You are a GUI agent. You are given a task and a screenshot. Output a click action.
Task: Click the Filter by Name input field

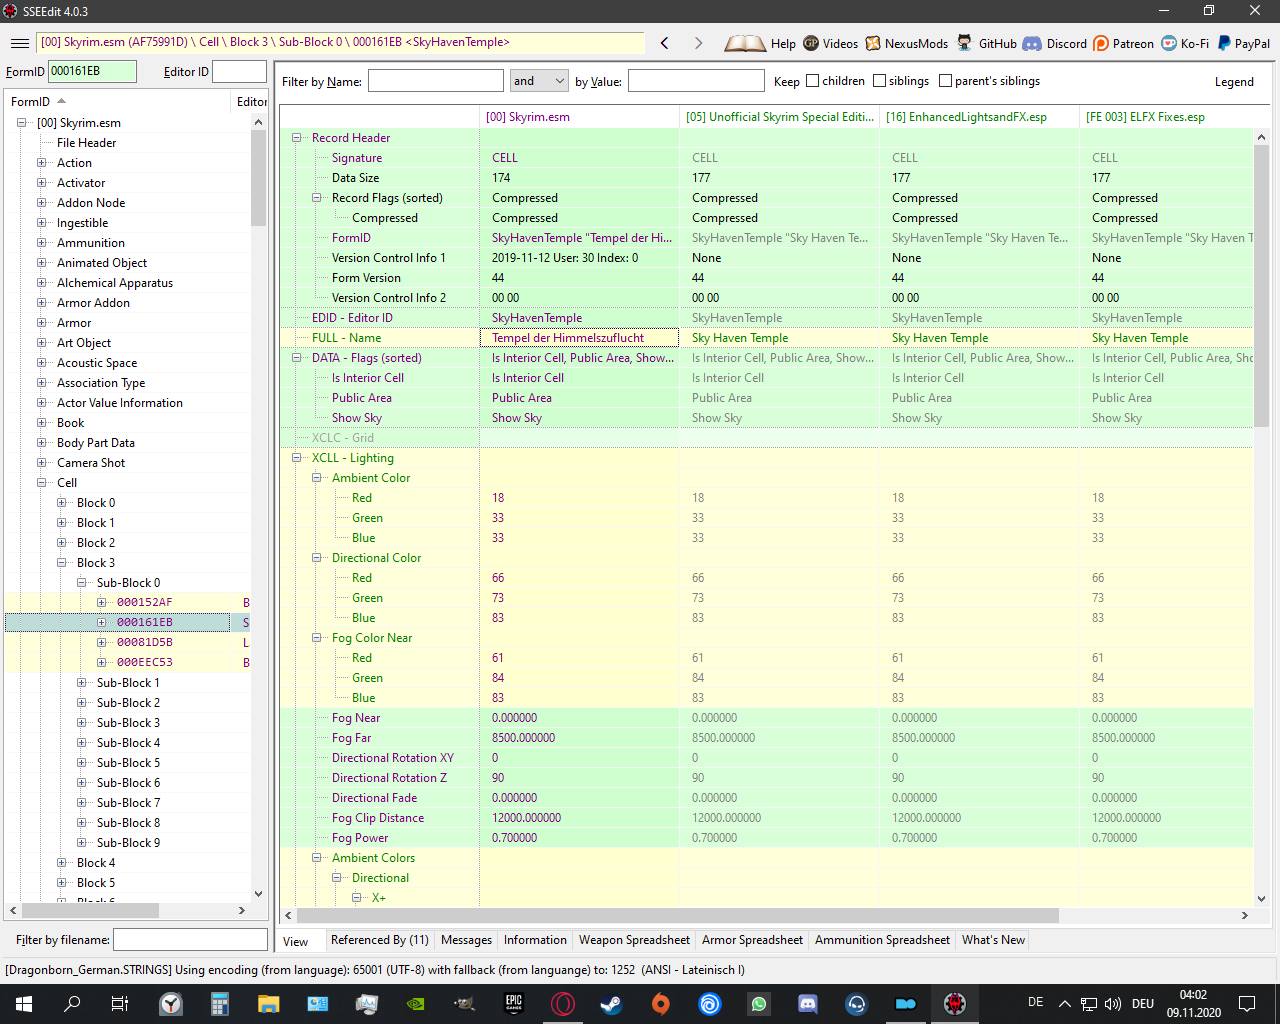click(x=436, y=81)
